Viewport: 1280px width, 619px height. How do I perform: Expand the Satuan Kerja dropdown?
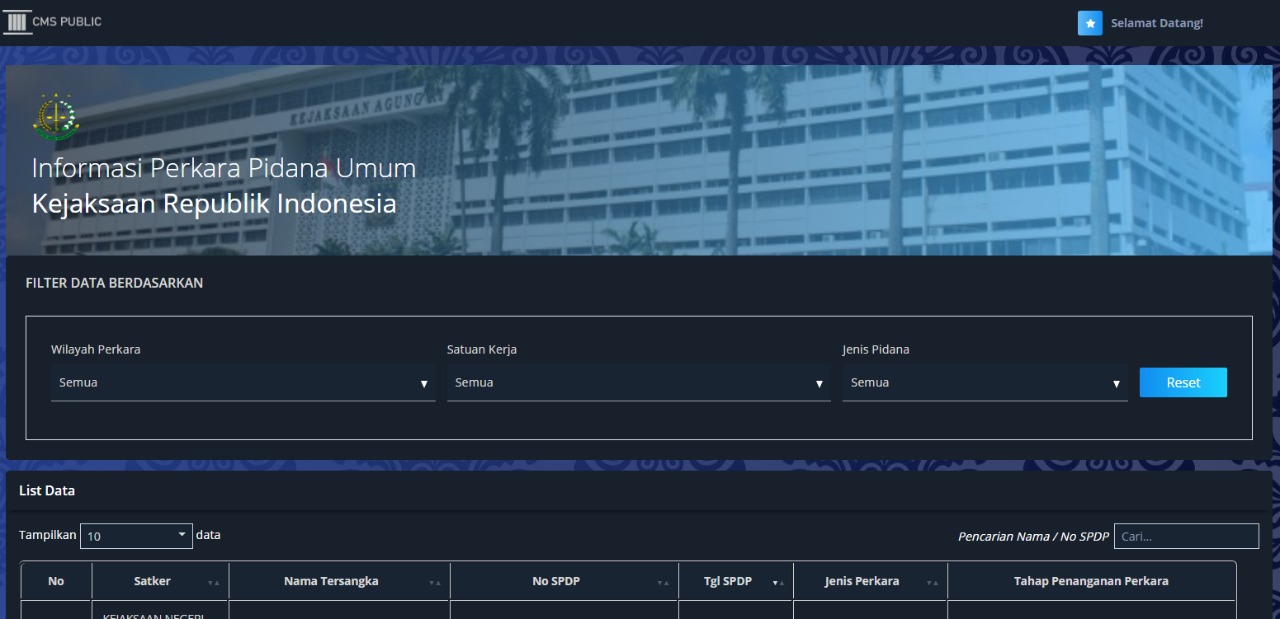pyautogui.click(x=638, y=383)
